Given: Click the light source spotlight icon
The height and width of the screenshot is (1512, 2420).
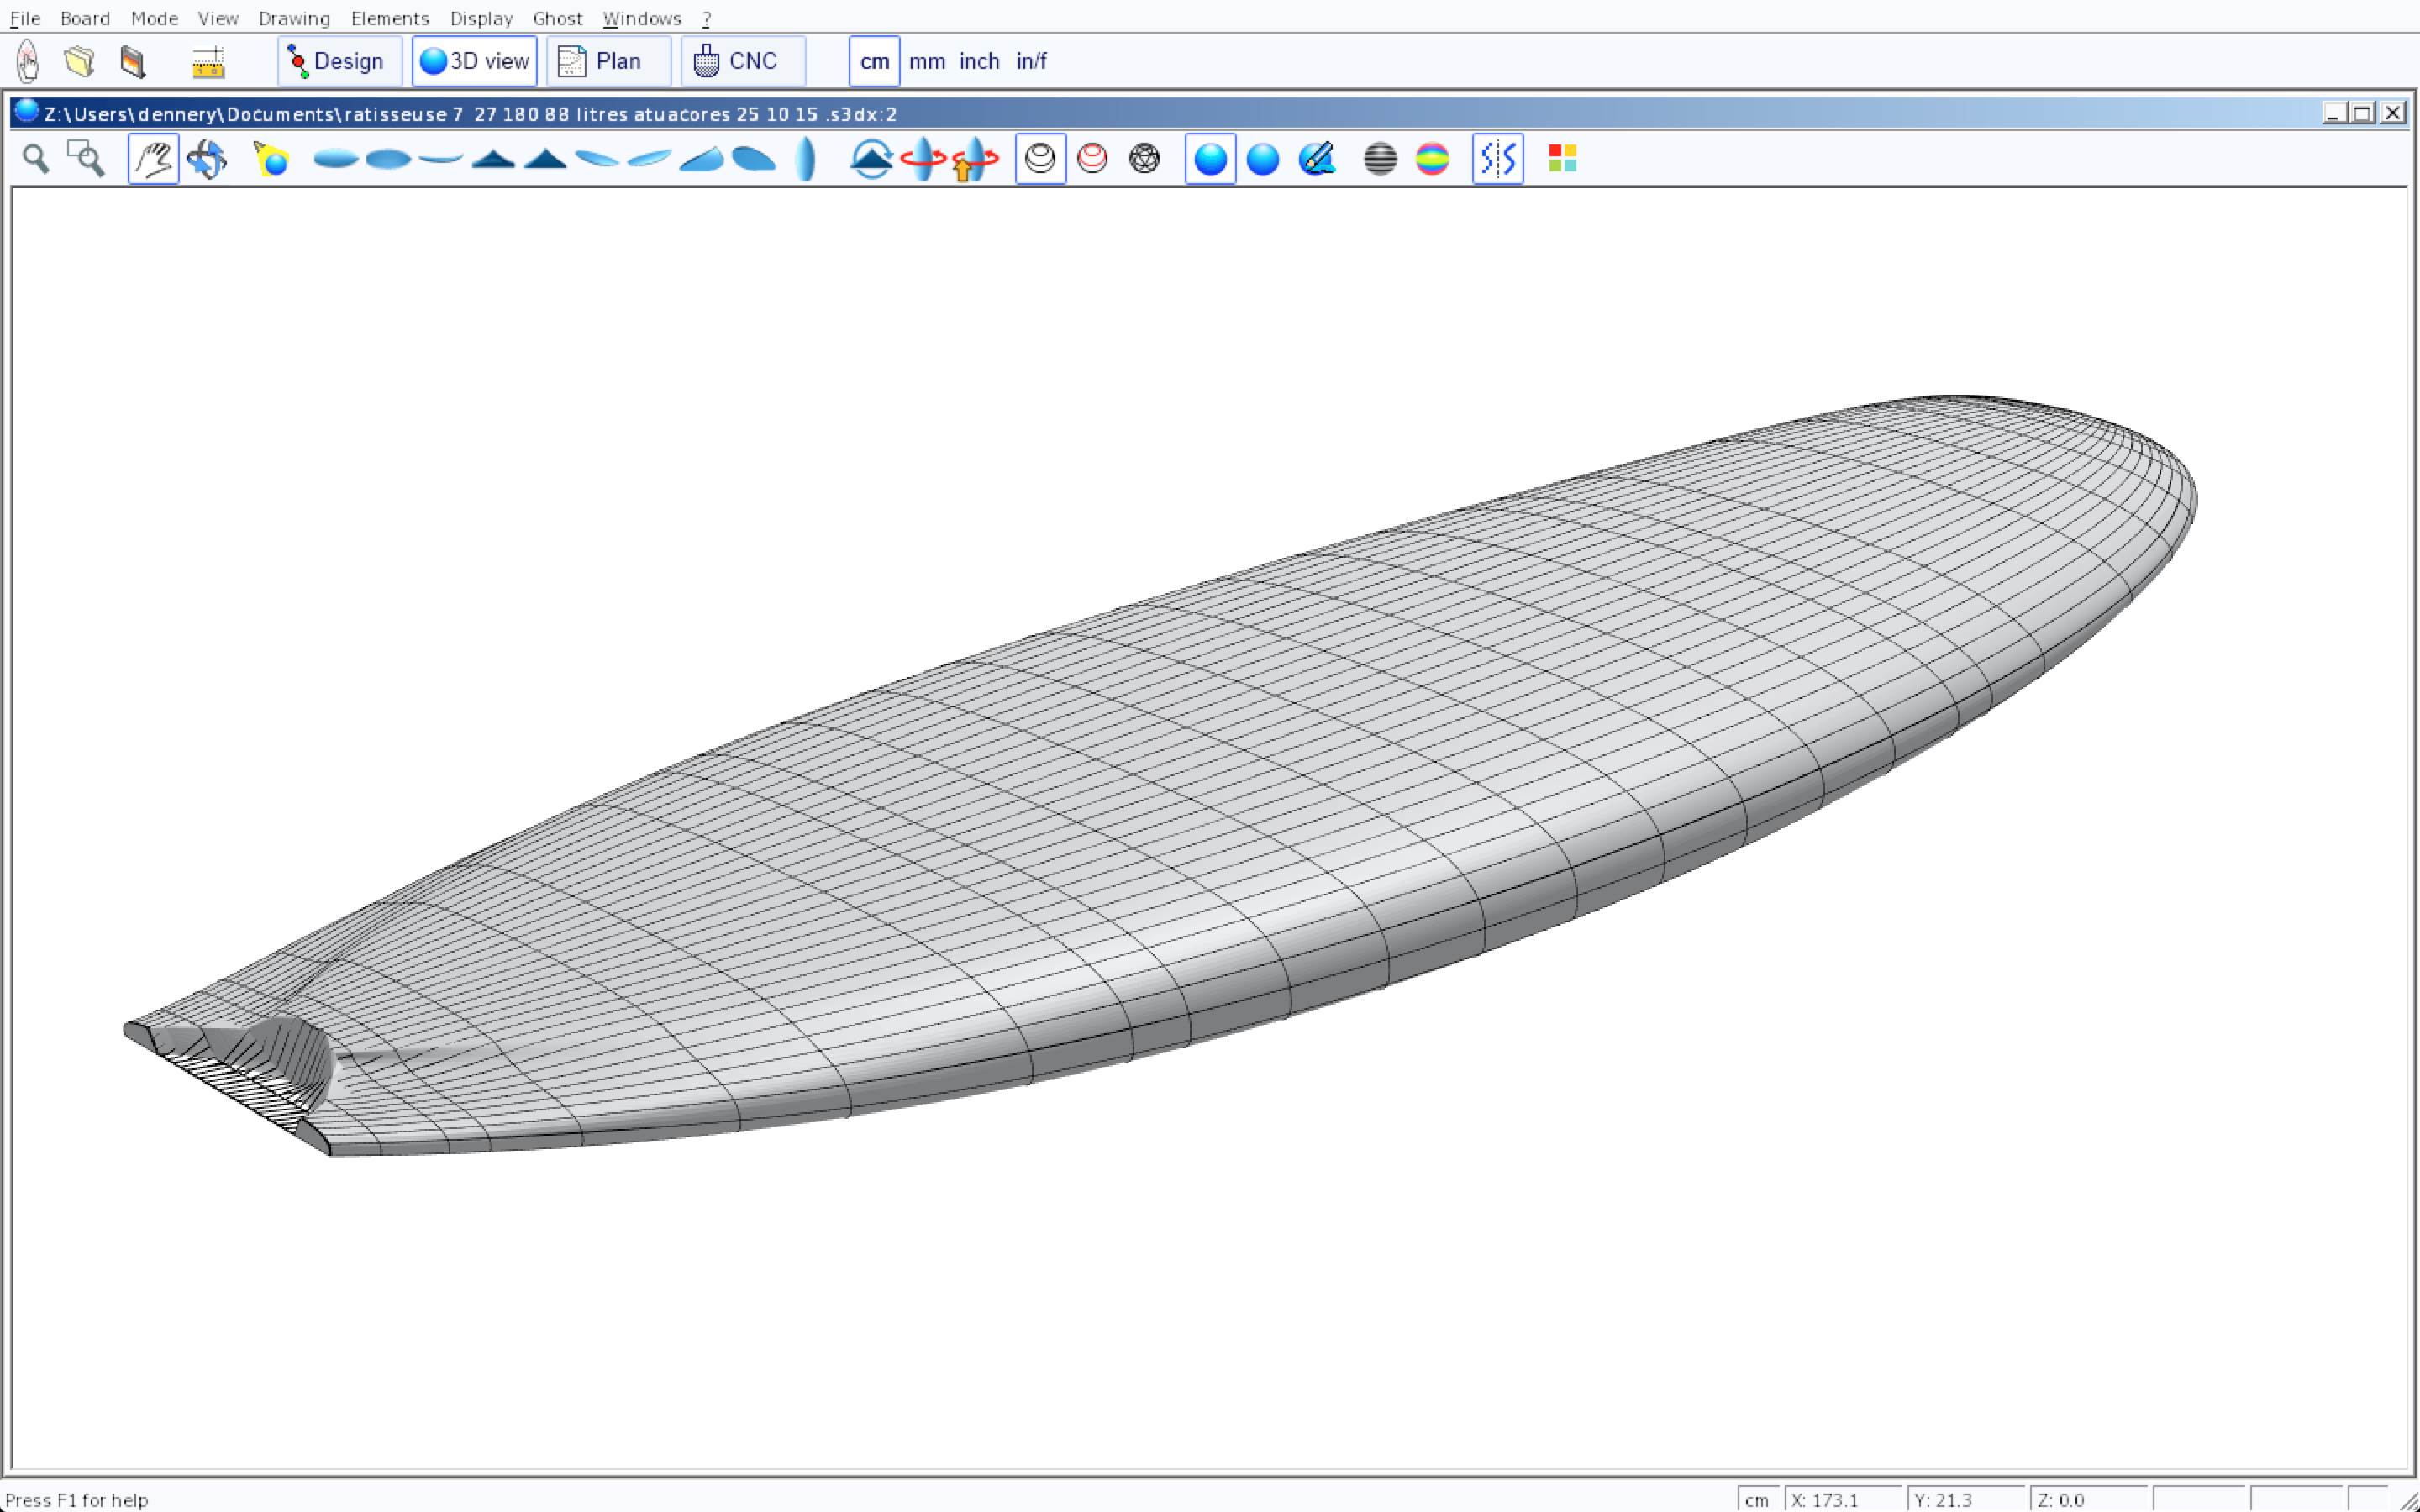Looking at the screenshot, I should click(271, 159).
